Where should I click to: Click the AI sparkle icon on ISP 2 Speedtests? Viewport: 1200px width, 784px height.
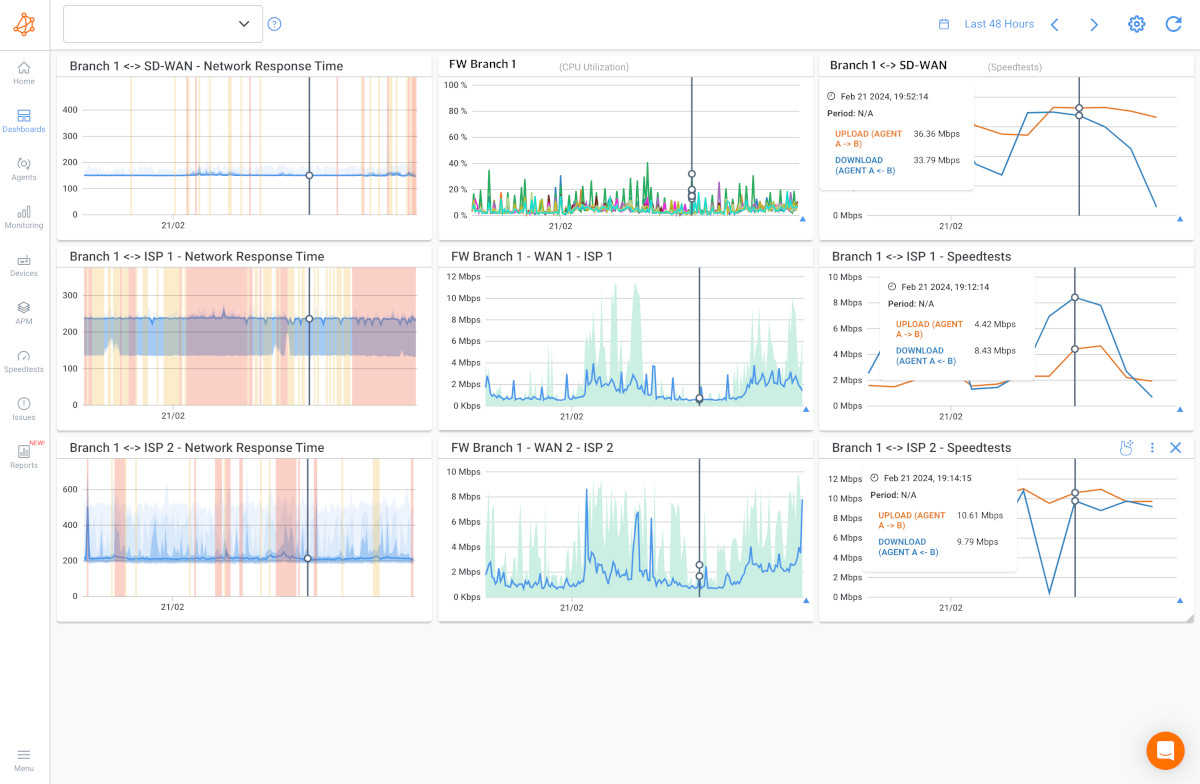pos(1126,448)
